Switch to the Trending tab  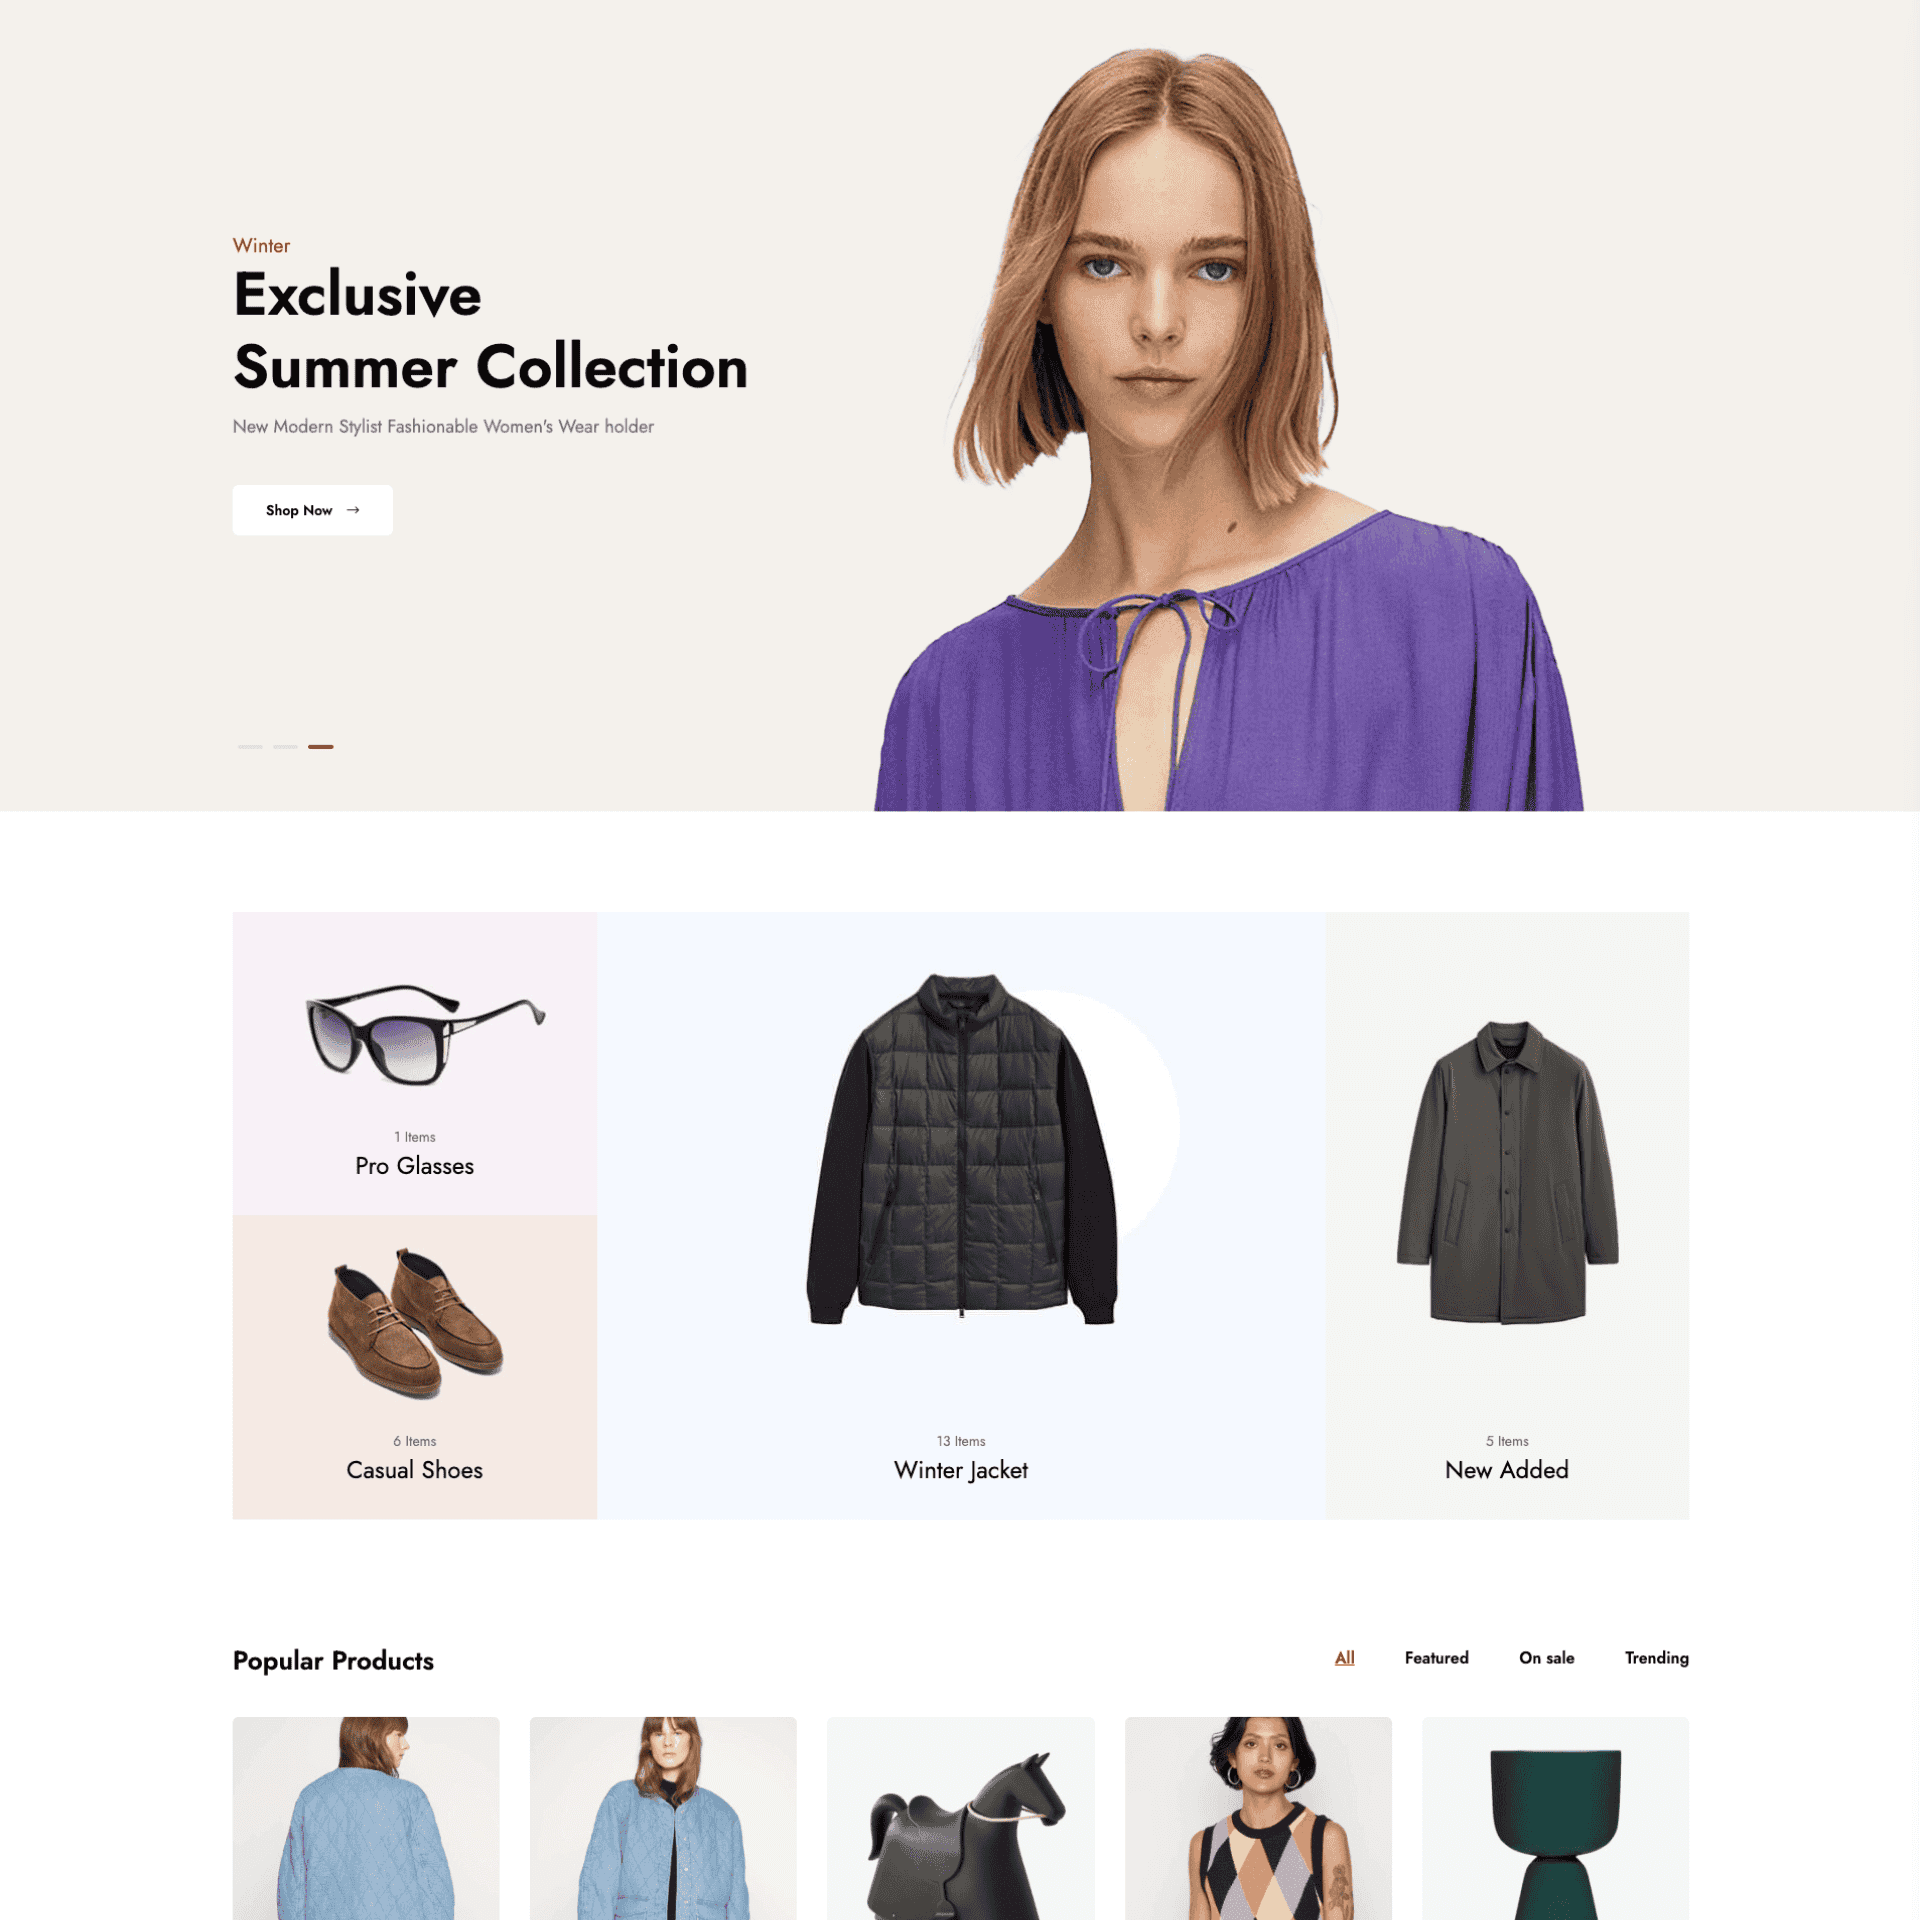1656,1658
